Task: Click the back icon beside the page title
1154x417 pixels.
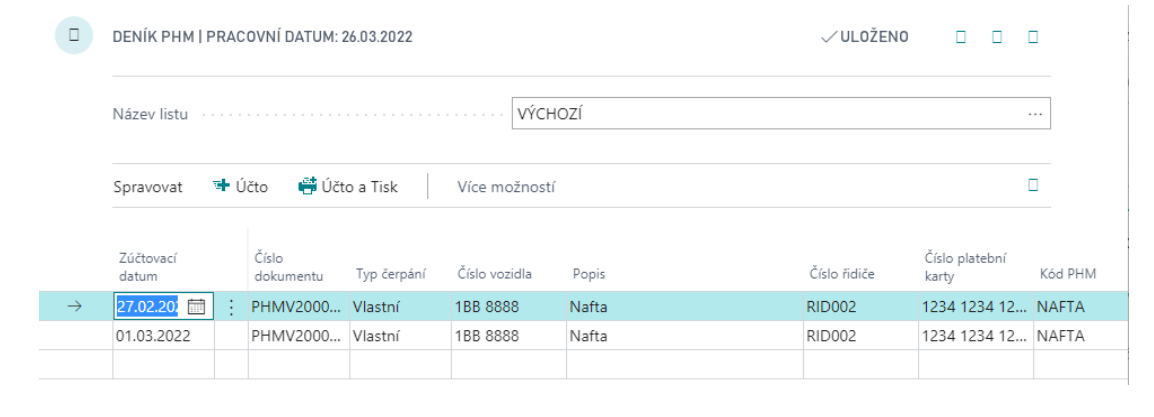Action: click(x=73, y=36)
